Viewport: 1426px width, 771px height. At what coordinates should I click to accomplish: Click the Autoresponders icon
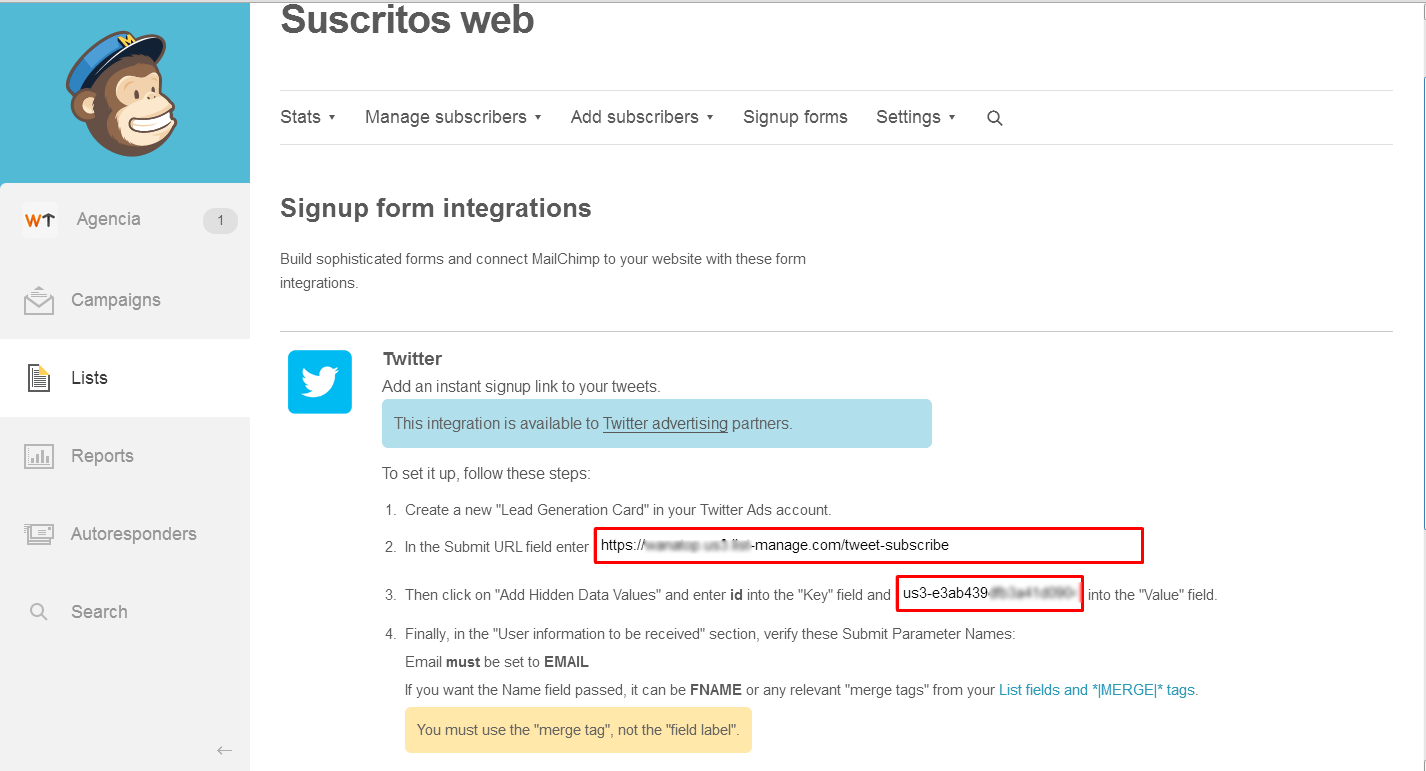tap(39, 534)
